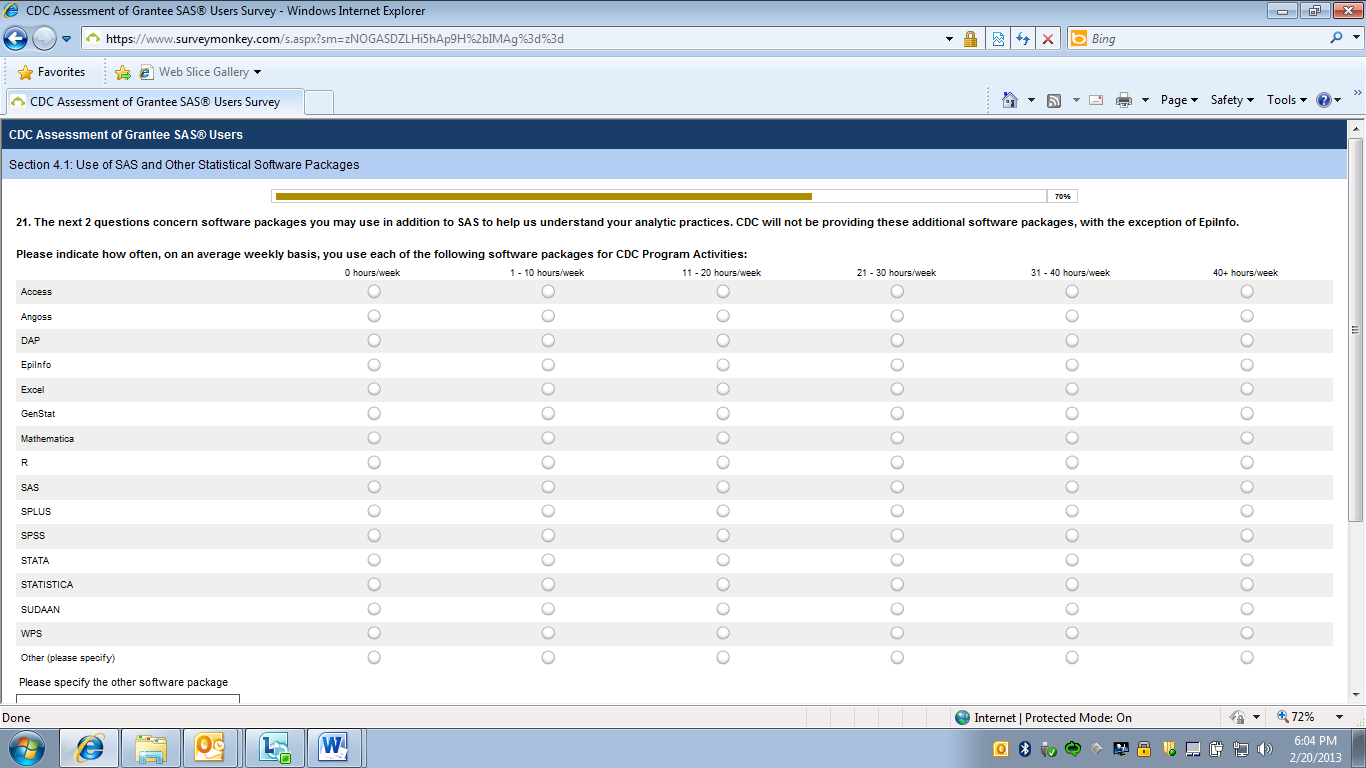Click the Favorites star button
This screenshot has height=768, width=1366.
[52, 72]
